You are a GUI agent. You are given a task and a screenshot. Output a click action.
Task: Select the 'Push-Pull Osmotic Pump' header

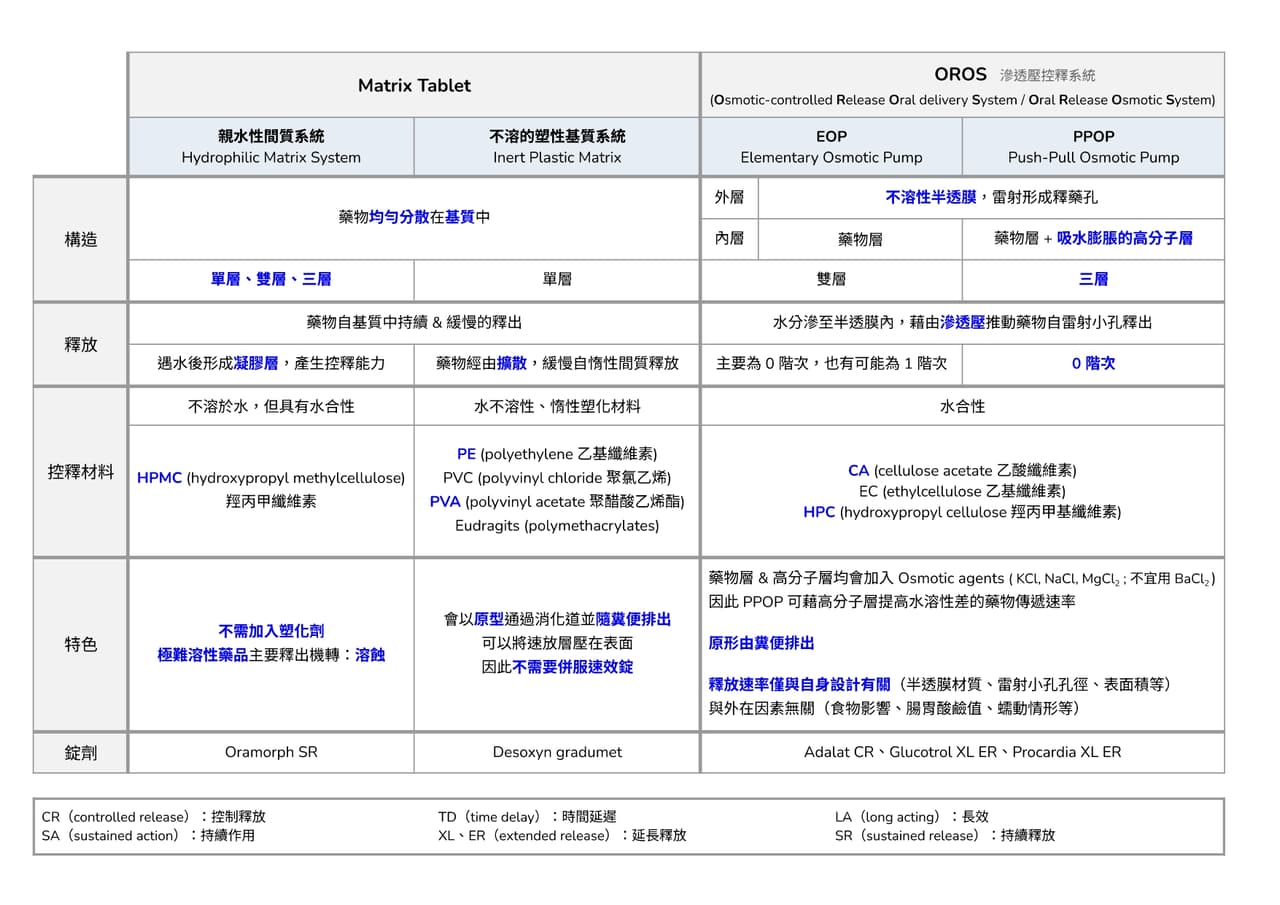(x=1093, y=147)
